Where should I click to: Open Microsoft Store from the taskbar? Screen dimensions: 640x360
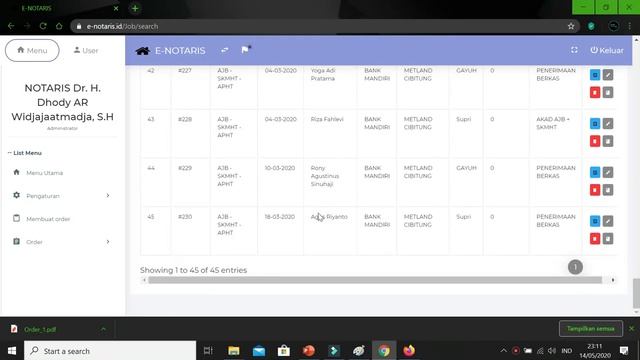pyautogui.click(x=284, y=351)
